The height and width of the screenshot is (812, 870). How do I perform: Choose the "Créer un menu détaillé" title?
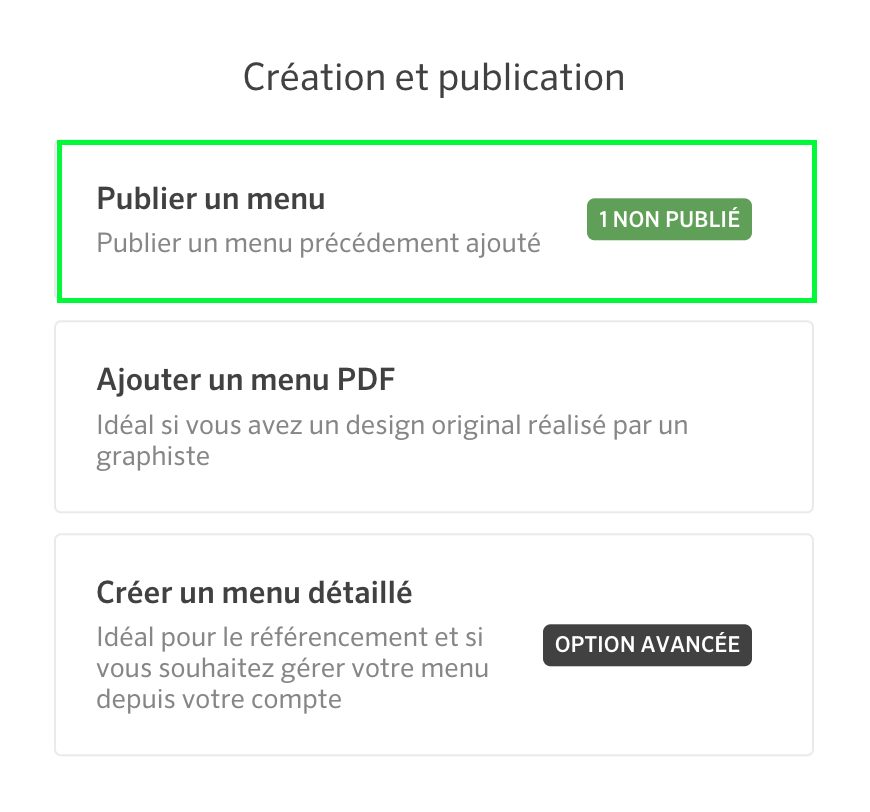point(254,593)
